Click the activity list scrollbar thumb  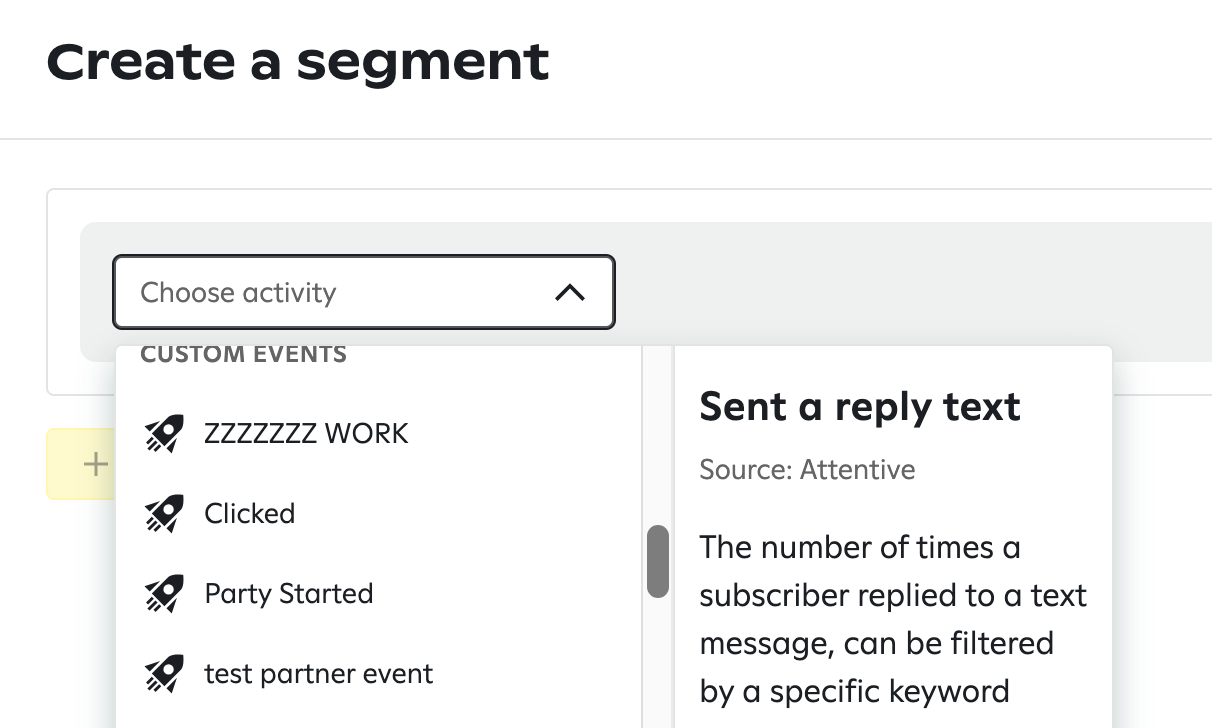tap(657, 561)
